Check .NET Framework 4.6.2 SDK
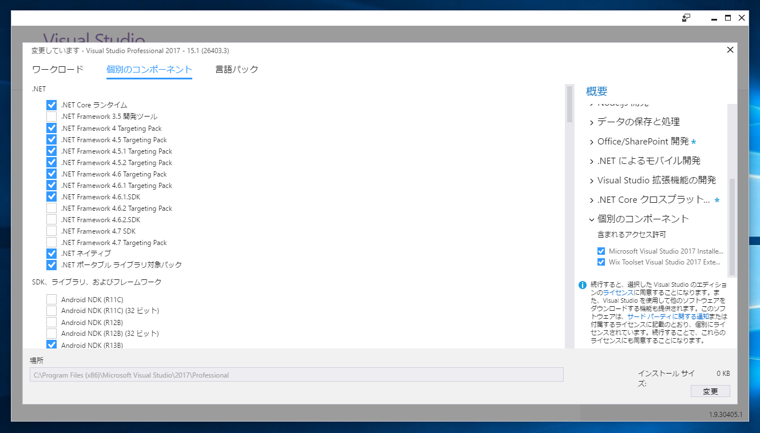Screen dimensions: 760x433 (51, 220)
